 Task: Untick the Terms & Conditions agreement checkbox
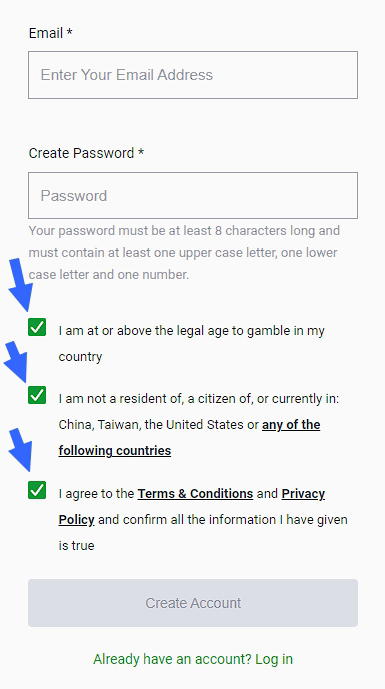pyautogui.click(x=37, y=490)
